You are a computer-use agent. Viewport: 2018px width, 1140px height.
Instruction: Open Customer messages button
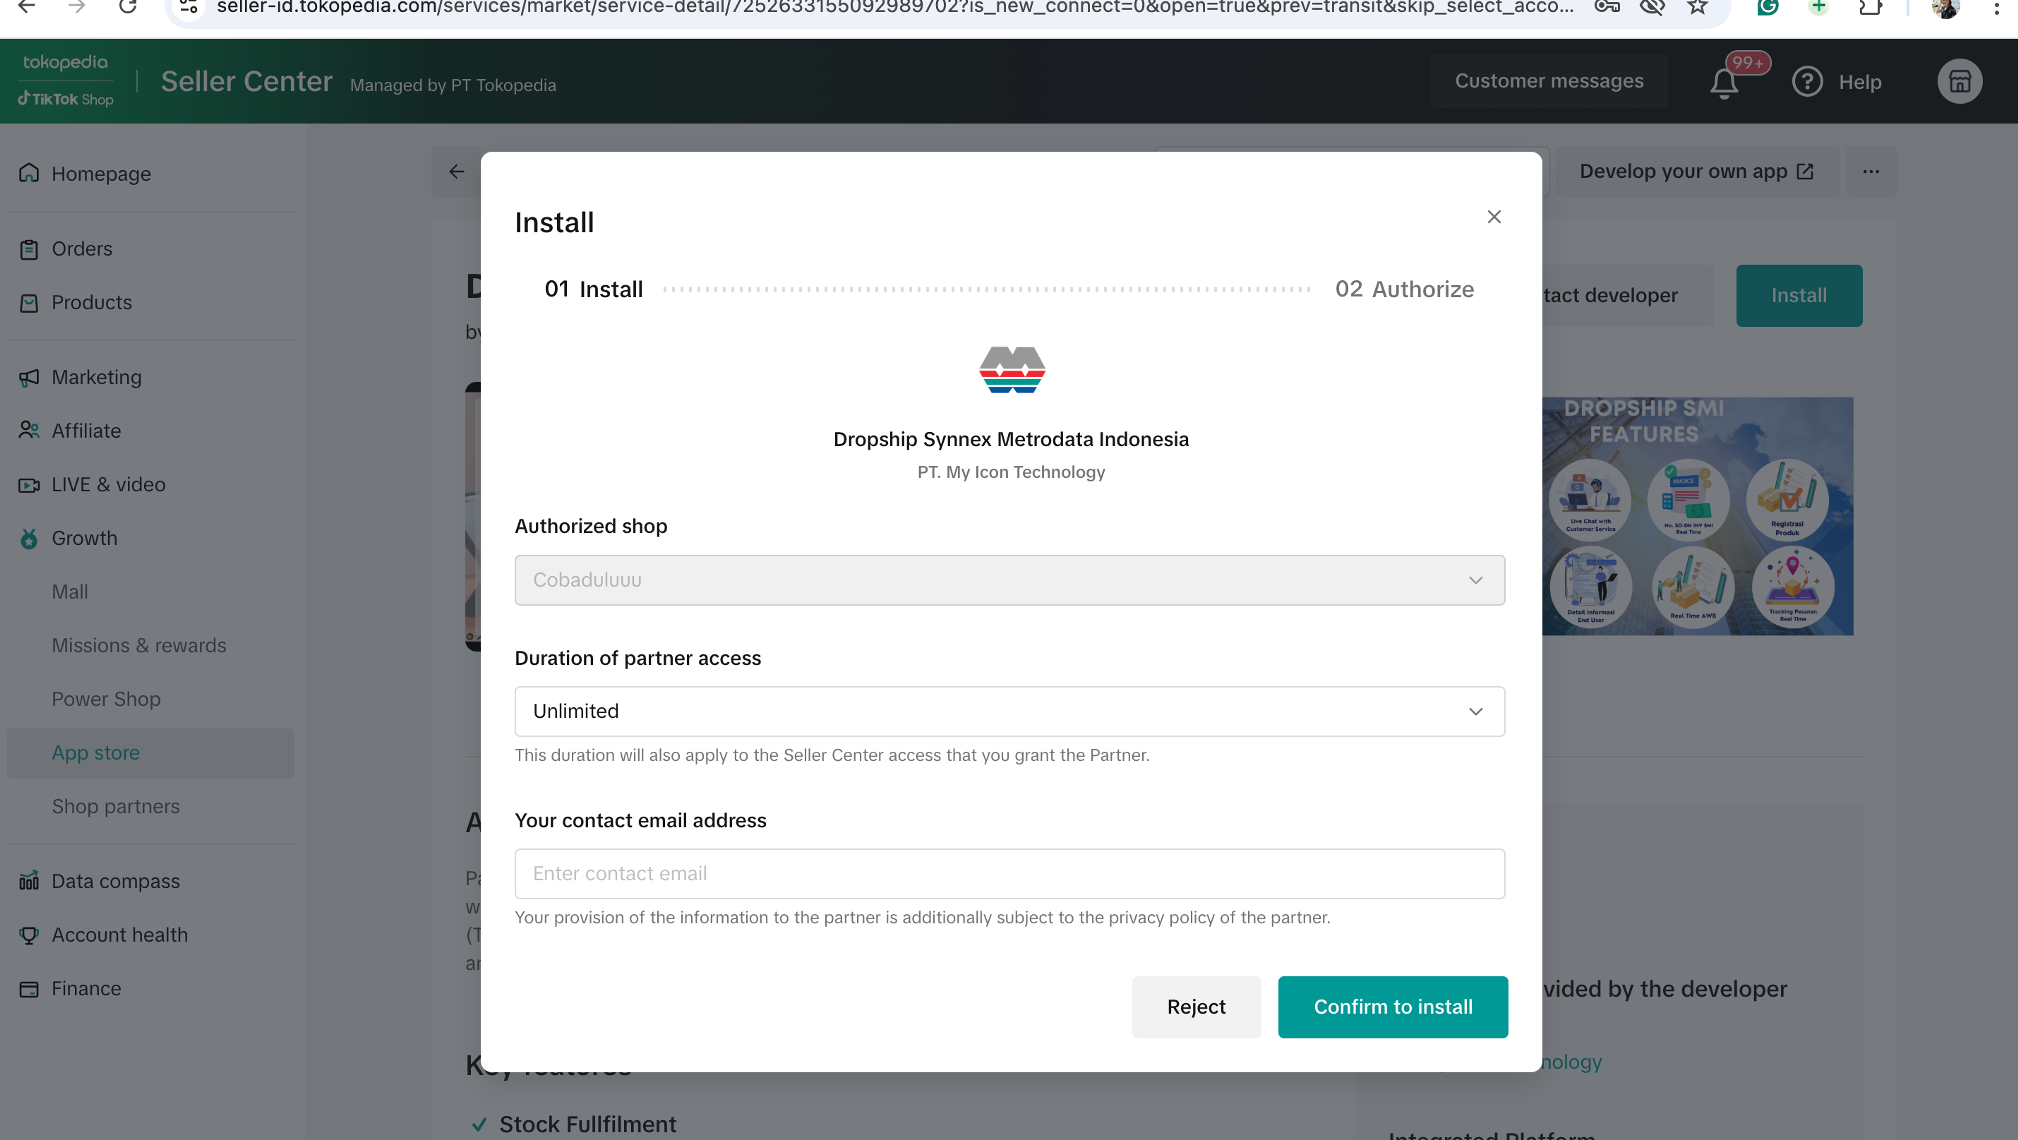[x=1548, y=81]
